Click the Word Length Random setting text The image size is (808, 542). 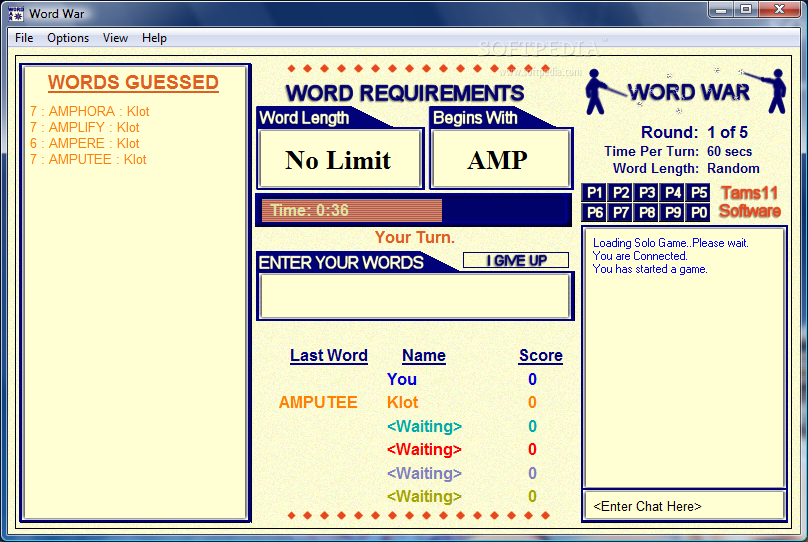tap(686, 168)
